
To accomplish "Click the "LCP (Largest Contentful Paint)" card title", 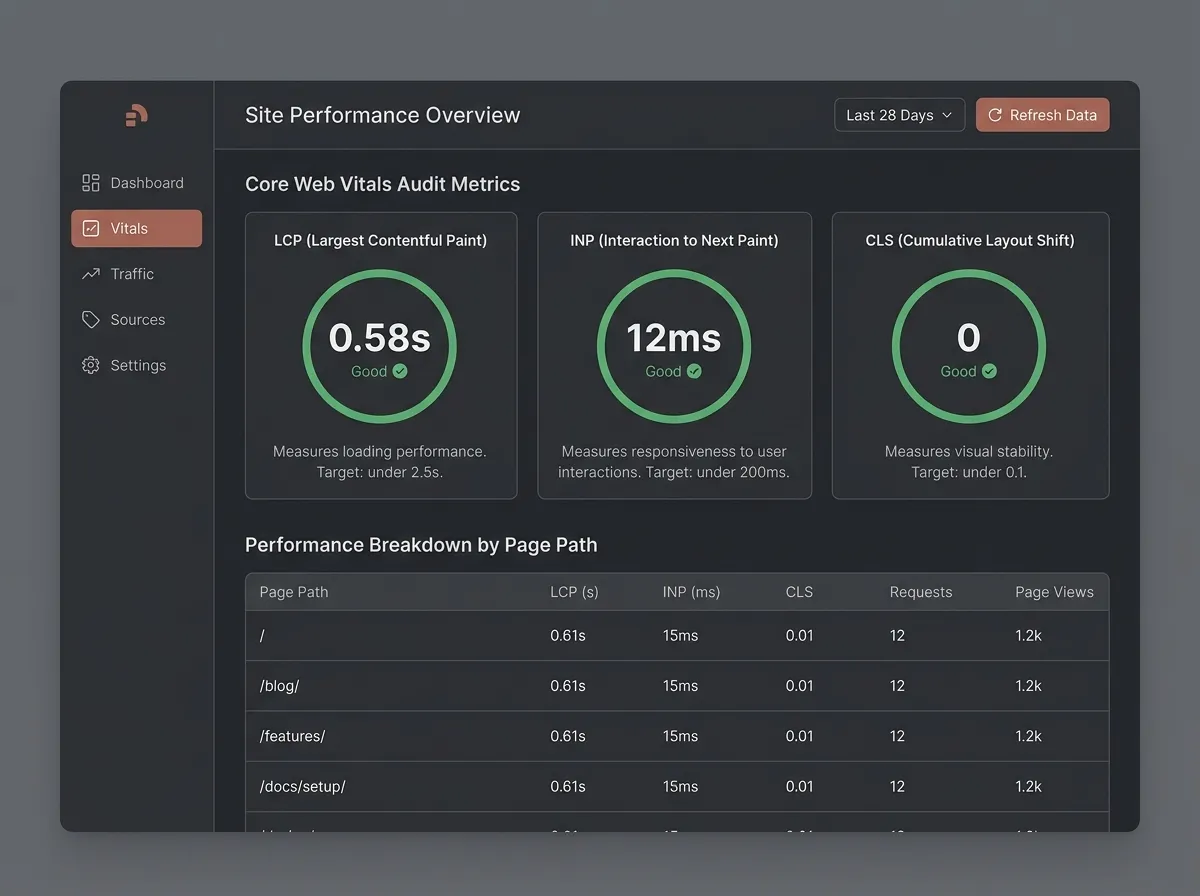I will tap(380, 240).
